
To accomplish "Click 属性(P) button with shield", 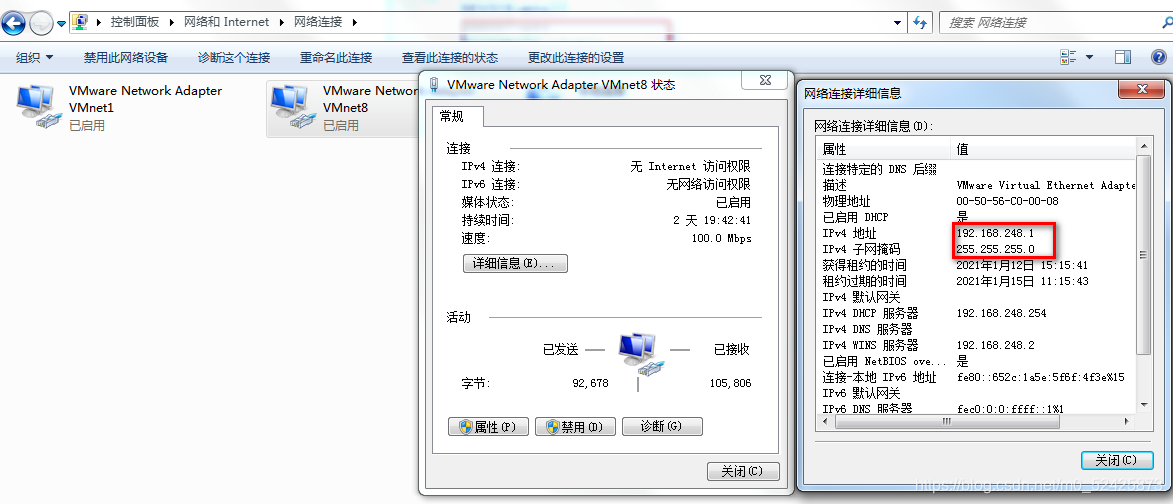I will (x=488, y=427).
